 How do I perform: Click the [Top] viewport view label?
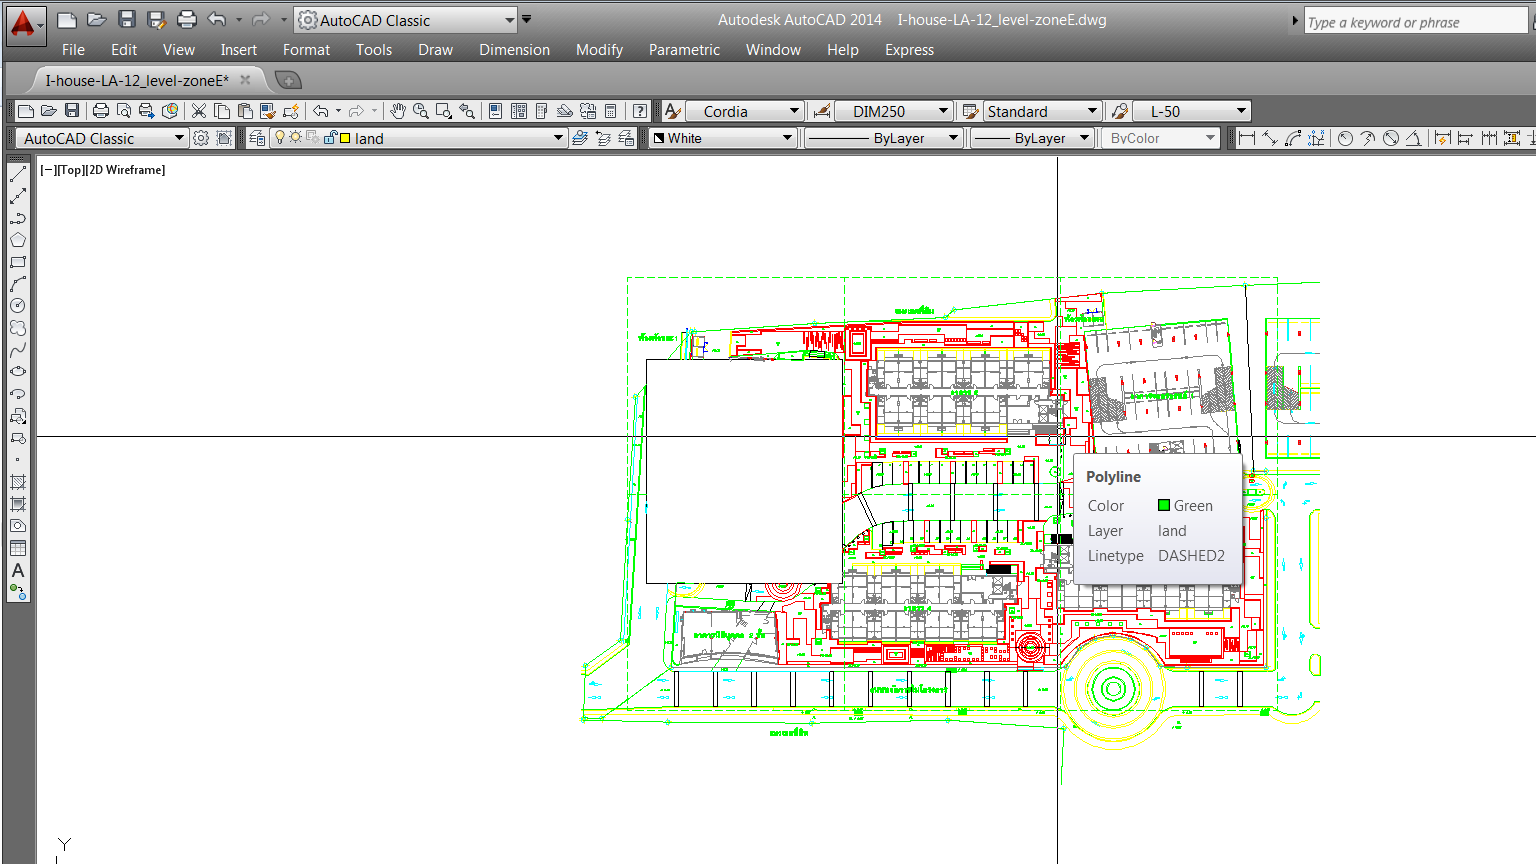71,170
